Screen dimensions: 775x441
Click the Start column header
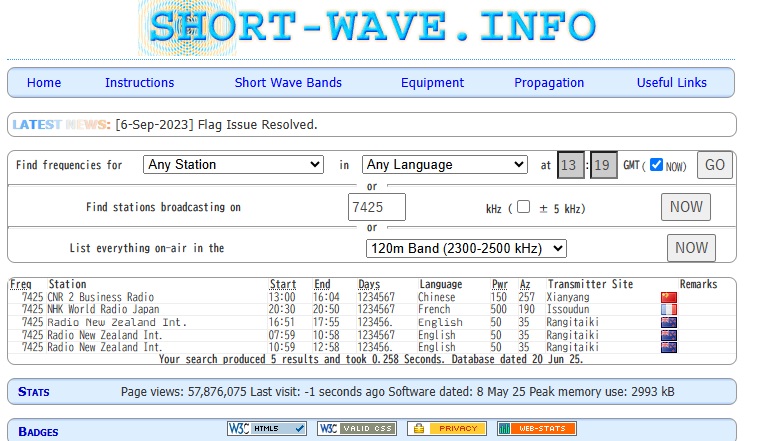pos(283,284)
